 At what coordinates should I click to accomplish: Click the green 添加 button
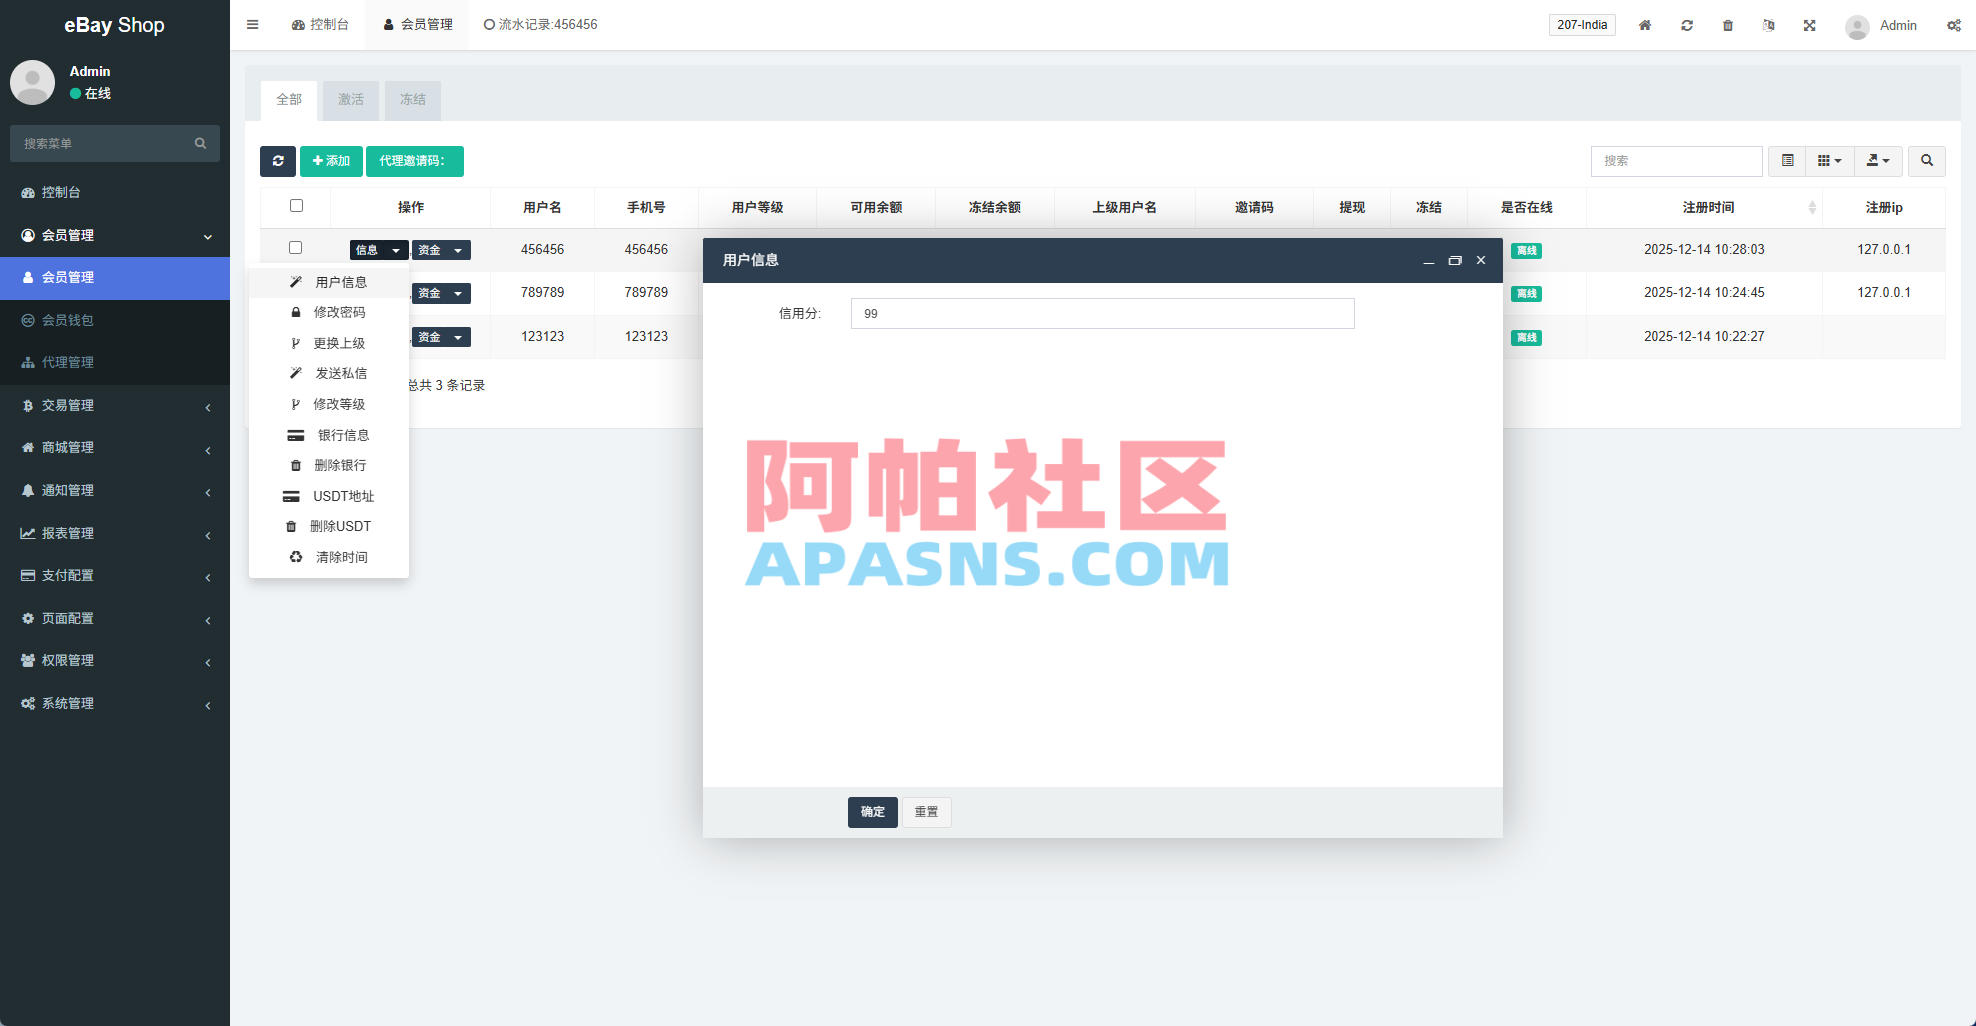coord(331,161)
